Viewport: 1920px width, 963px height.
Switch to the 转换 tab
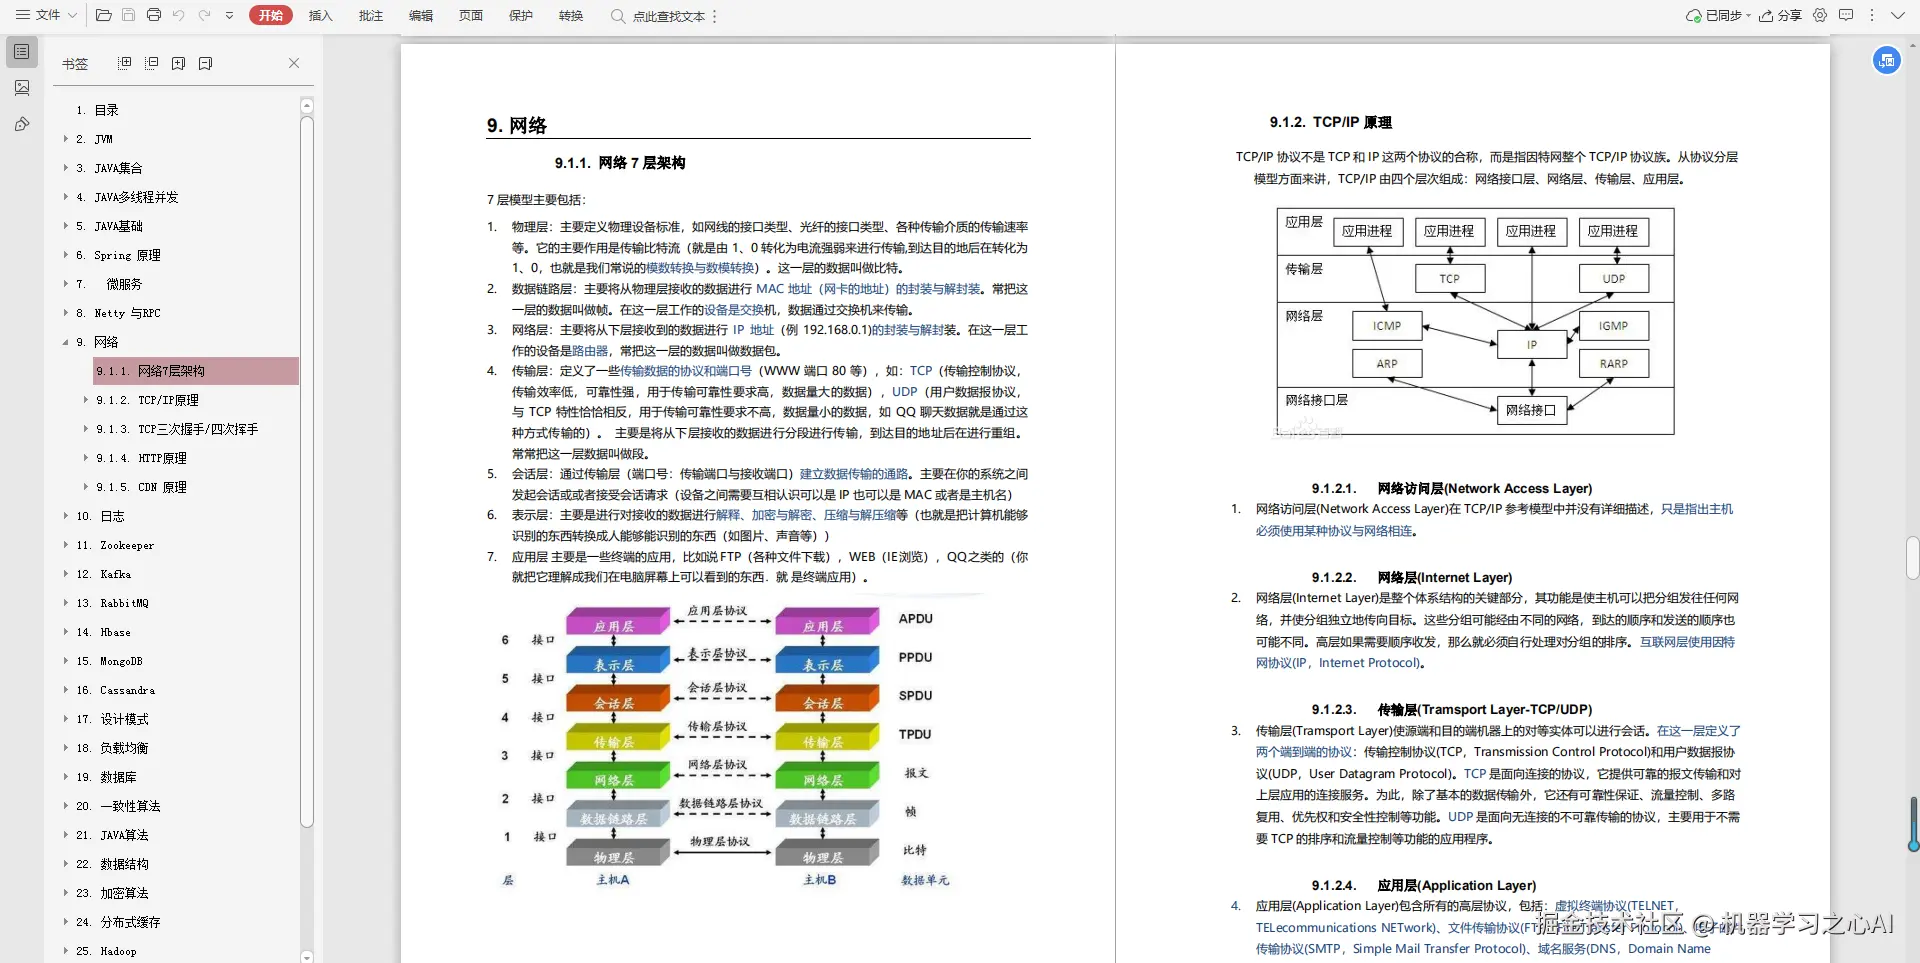click(x=570, y=16)
